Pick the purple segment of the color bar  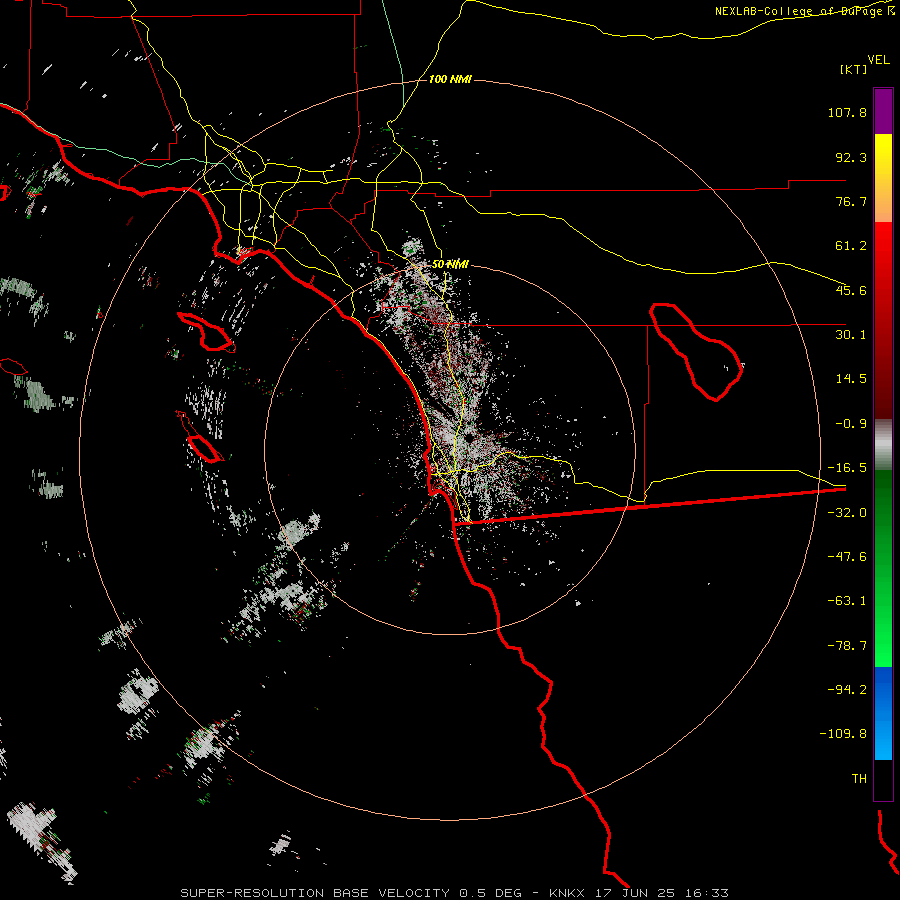coord(883,111)
